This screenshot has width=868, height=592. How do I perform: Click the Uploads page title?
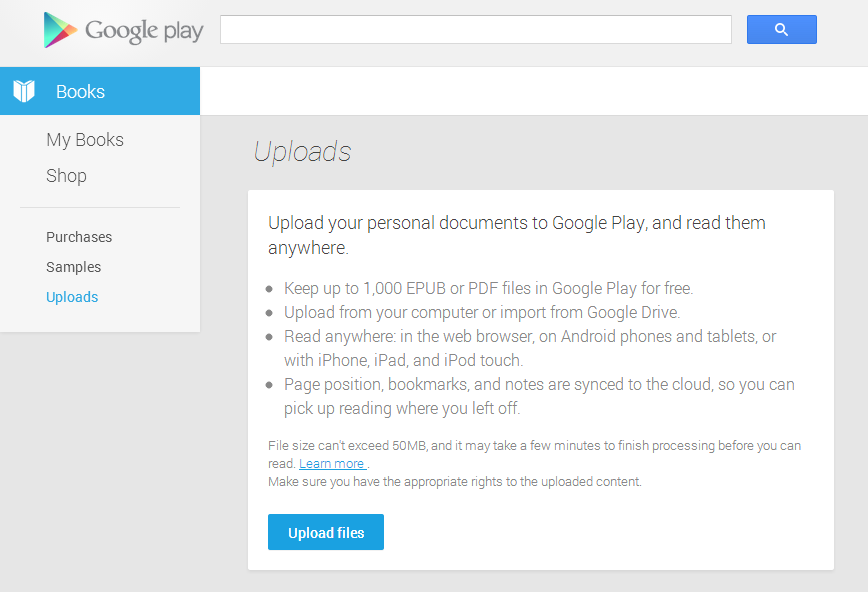(x=302, y=151)
